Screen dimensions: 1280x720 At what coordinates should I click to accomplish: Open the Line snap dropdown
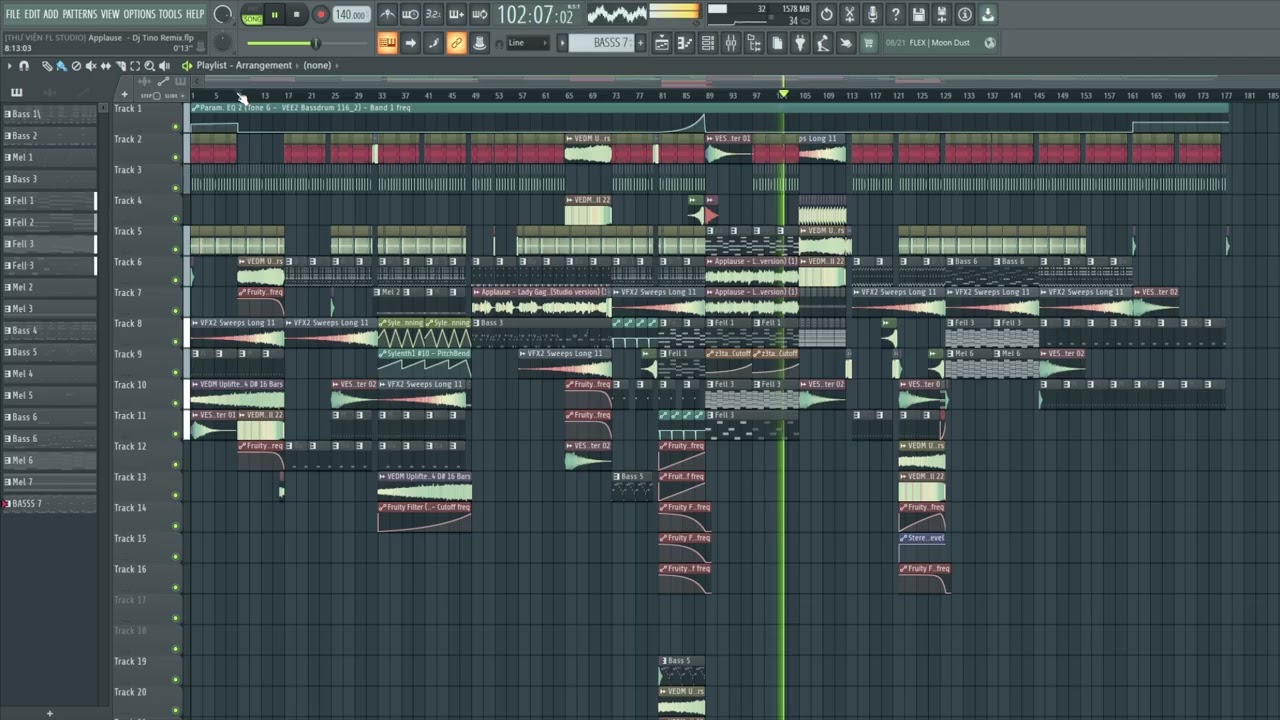527,43
